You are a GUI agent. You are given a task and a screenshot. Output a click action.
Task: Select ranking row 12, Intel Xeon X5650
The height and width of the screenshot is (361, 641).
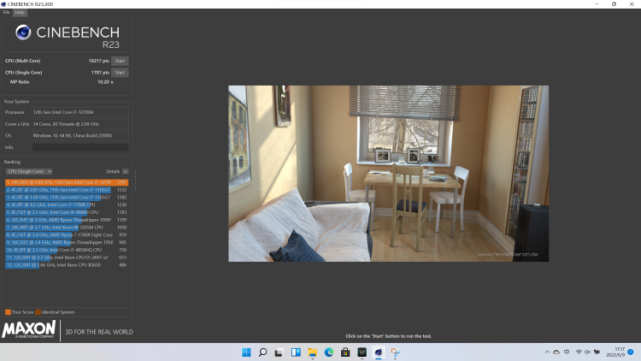point(67,265)
